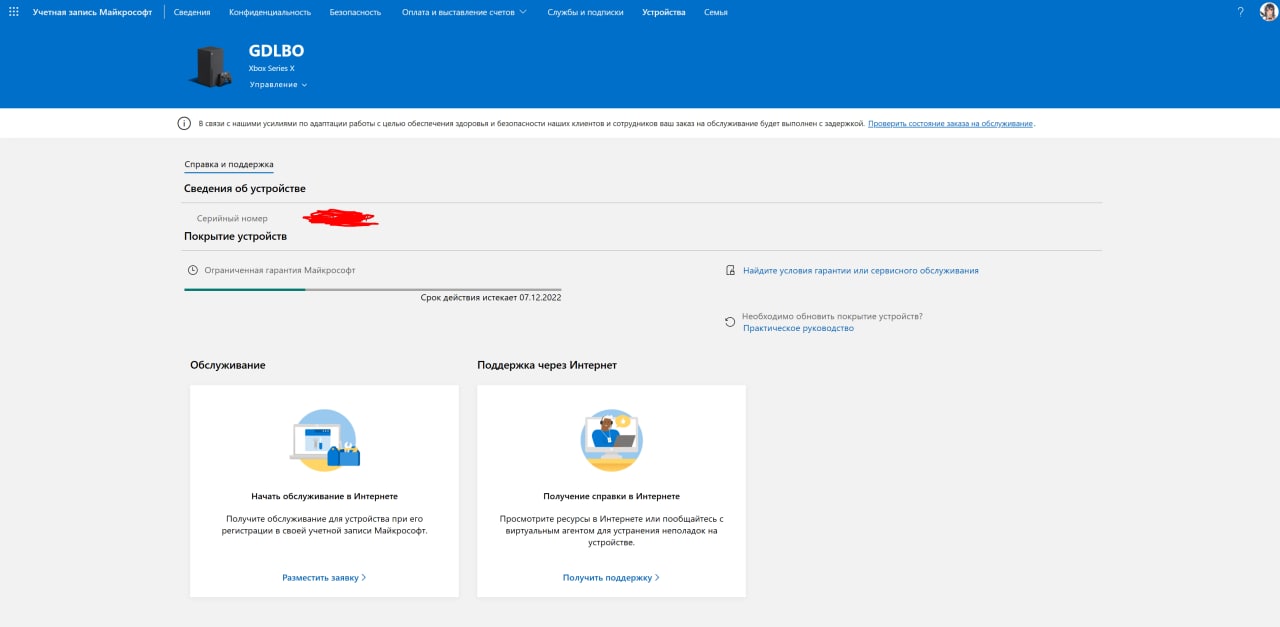Image resolution: width=1280 pixels, height=627 pixels.
Task: Click the online support agent illustration
Action: [612, 440]
